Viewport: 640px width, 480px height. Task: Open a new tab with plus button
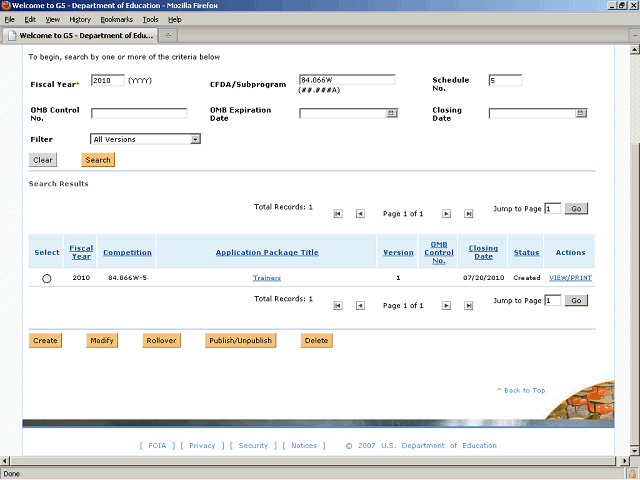168,36
